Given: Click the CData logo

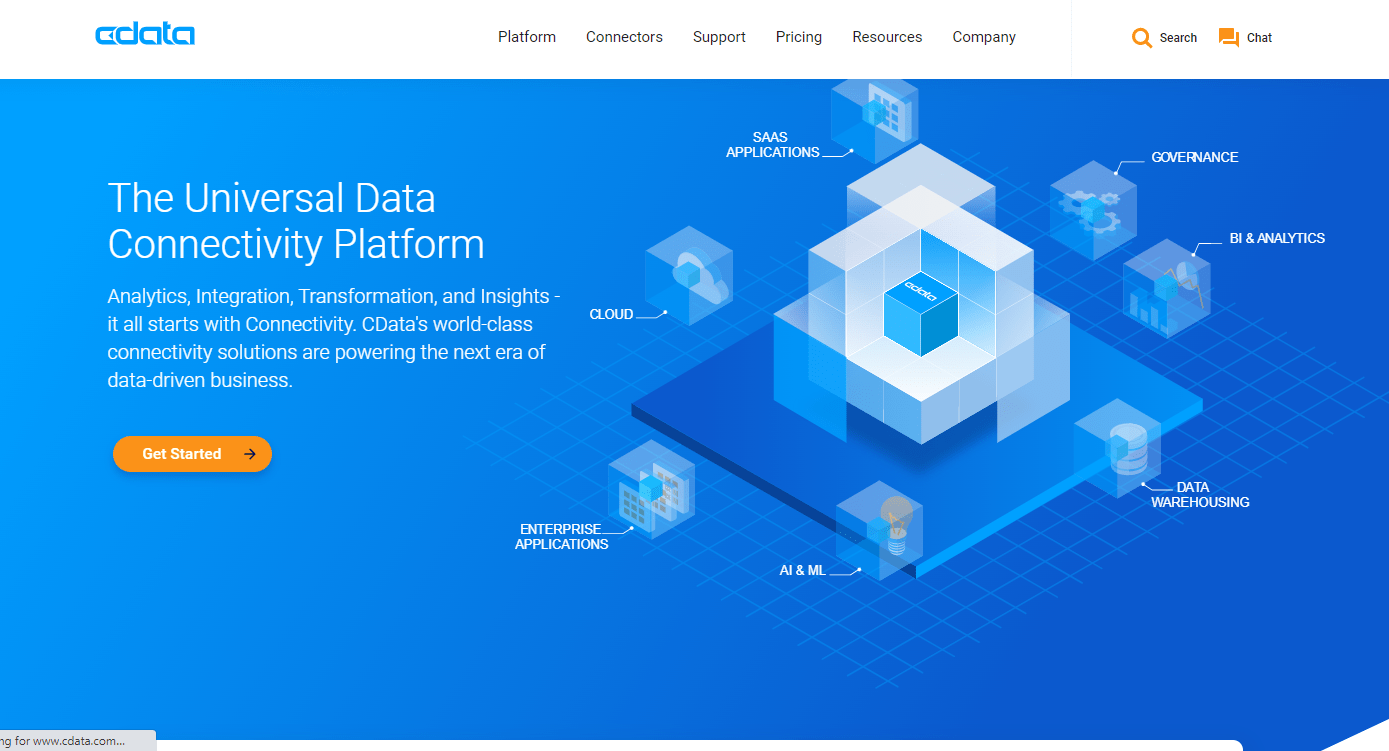Looking at the screenshot, I should pos(145,33).
